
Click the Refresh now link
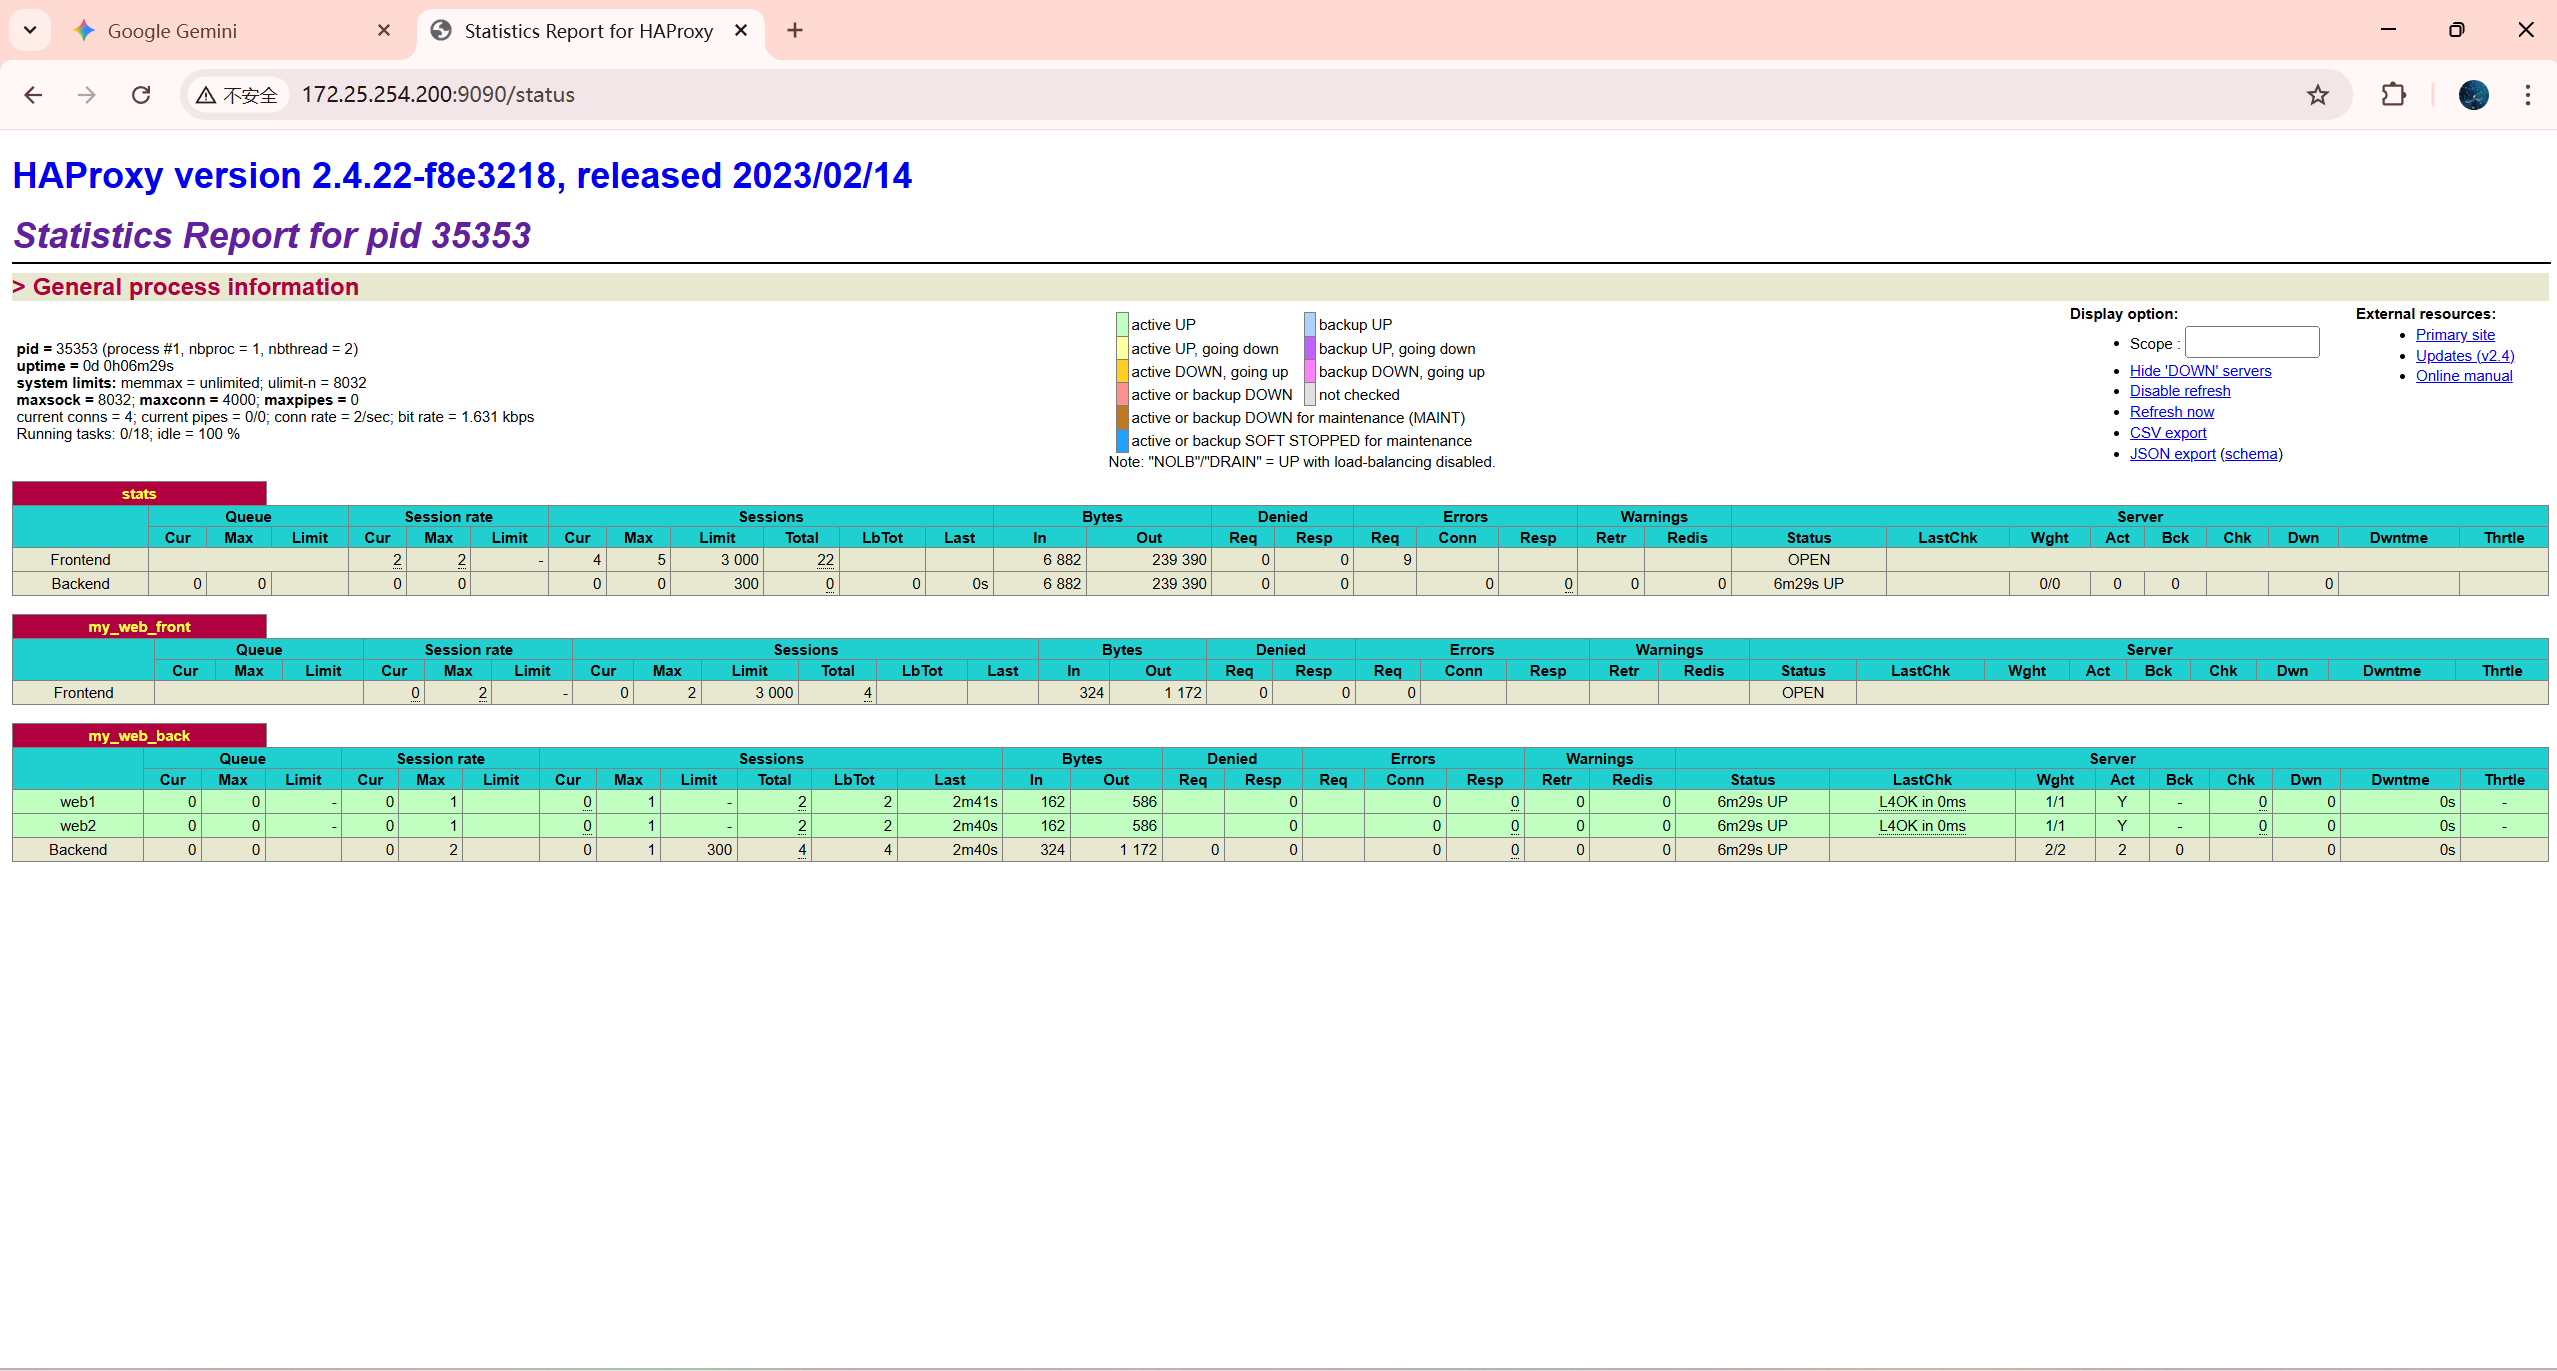(x=2171, y=412)
